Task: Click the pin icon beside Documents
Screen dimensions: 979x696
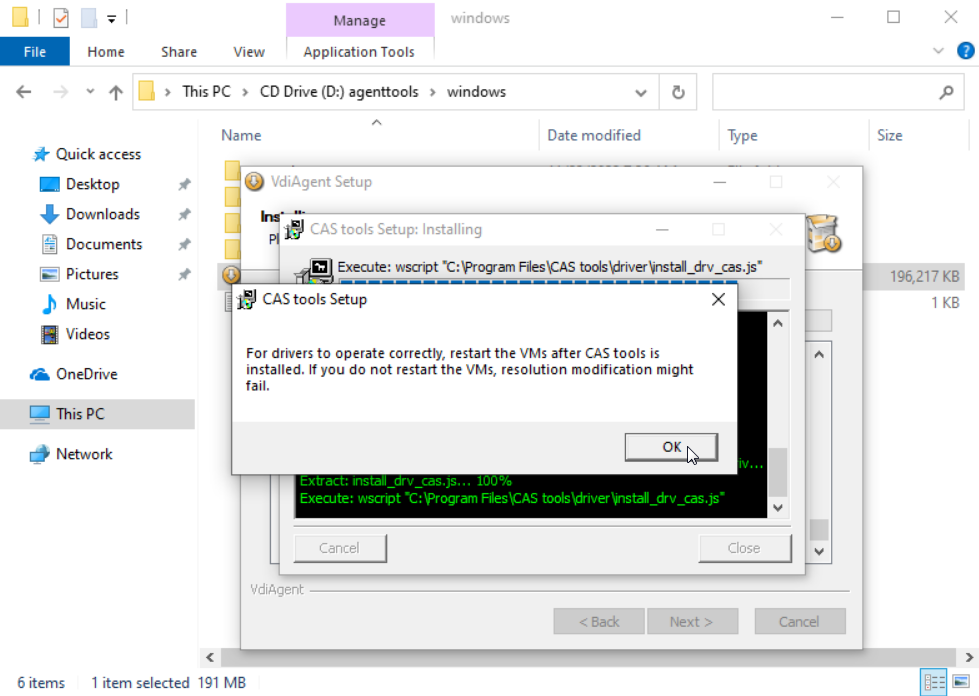Action: [184, 244]
